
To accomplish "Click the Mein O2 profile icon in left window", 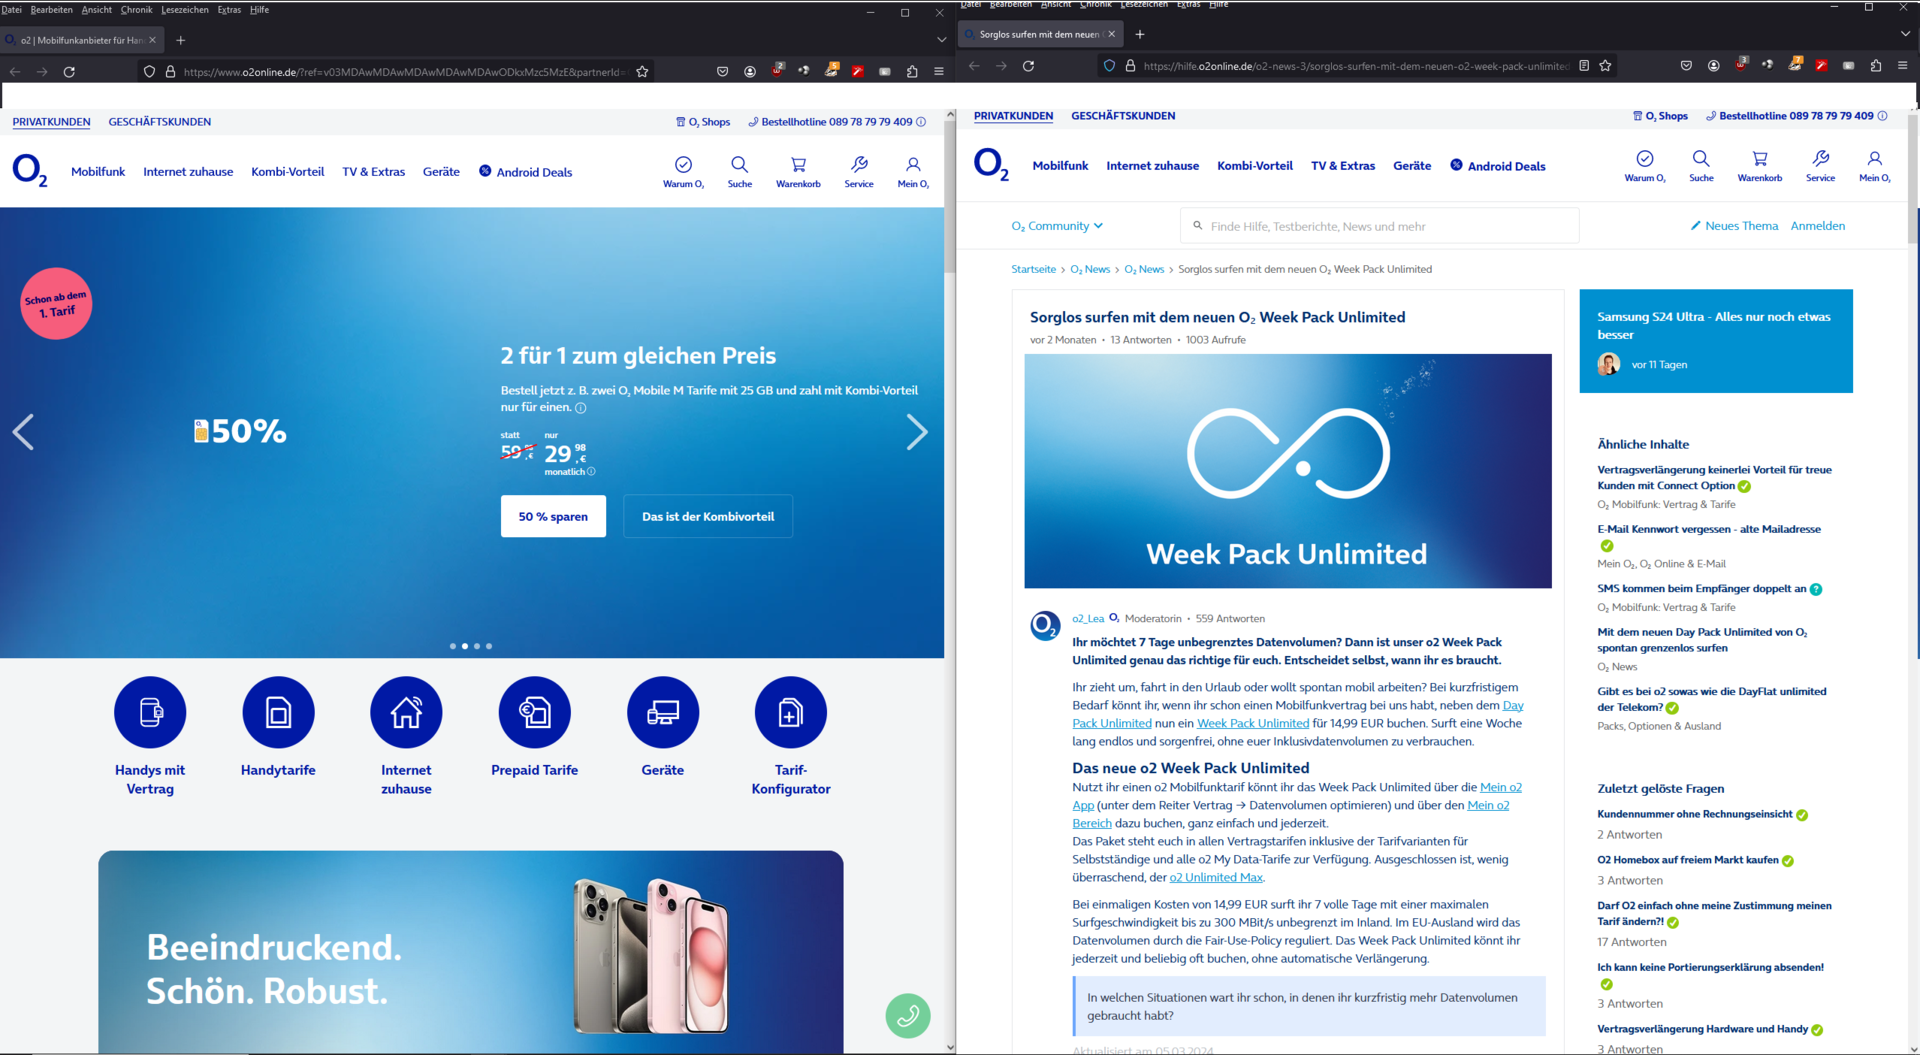I will click(913, 166).
